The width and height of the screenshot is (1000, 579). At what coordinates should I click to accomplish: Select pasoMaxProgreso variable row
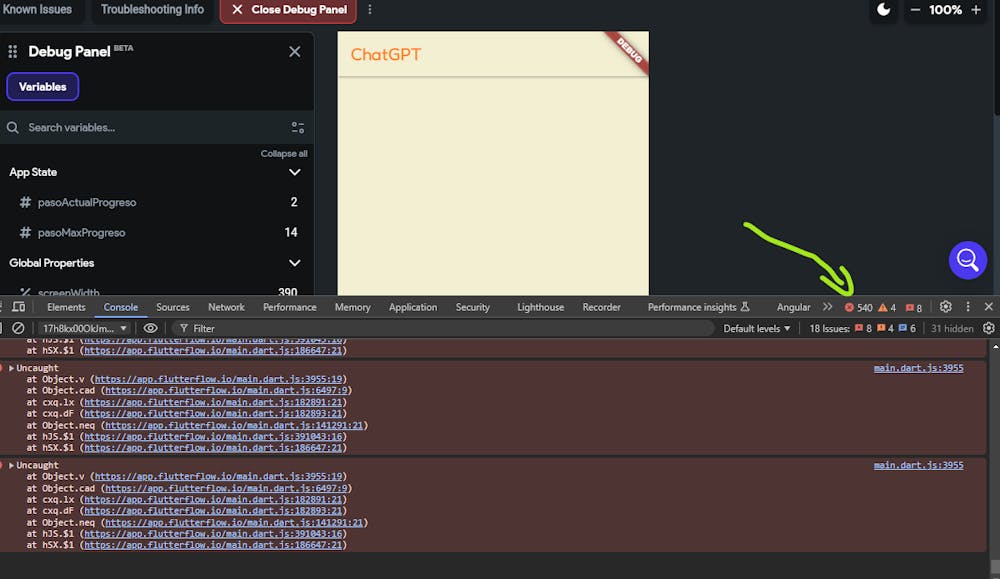(156, 232)
